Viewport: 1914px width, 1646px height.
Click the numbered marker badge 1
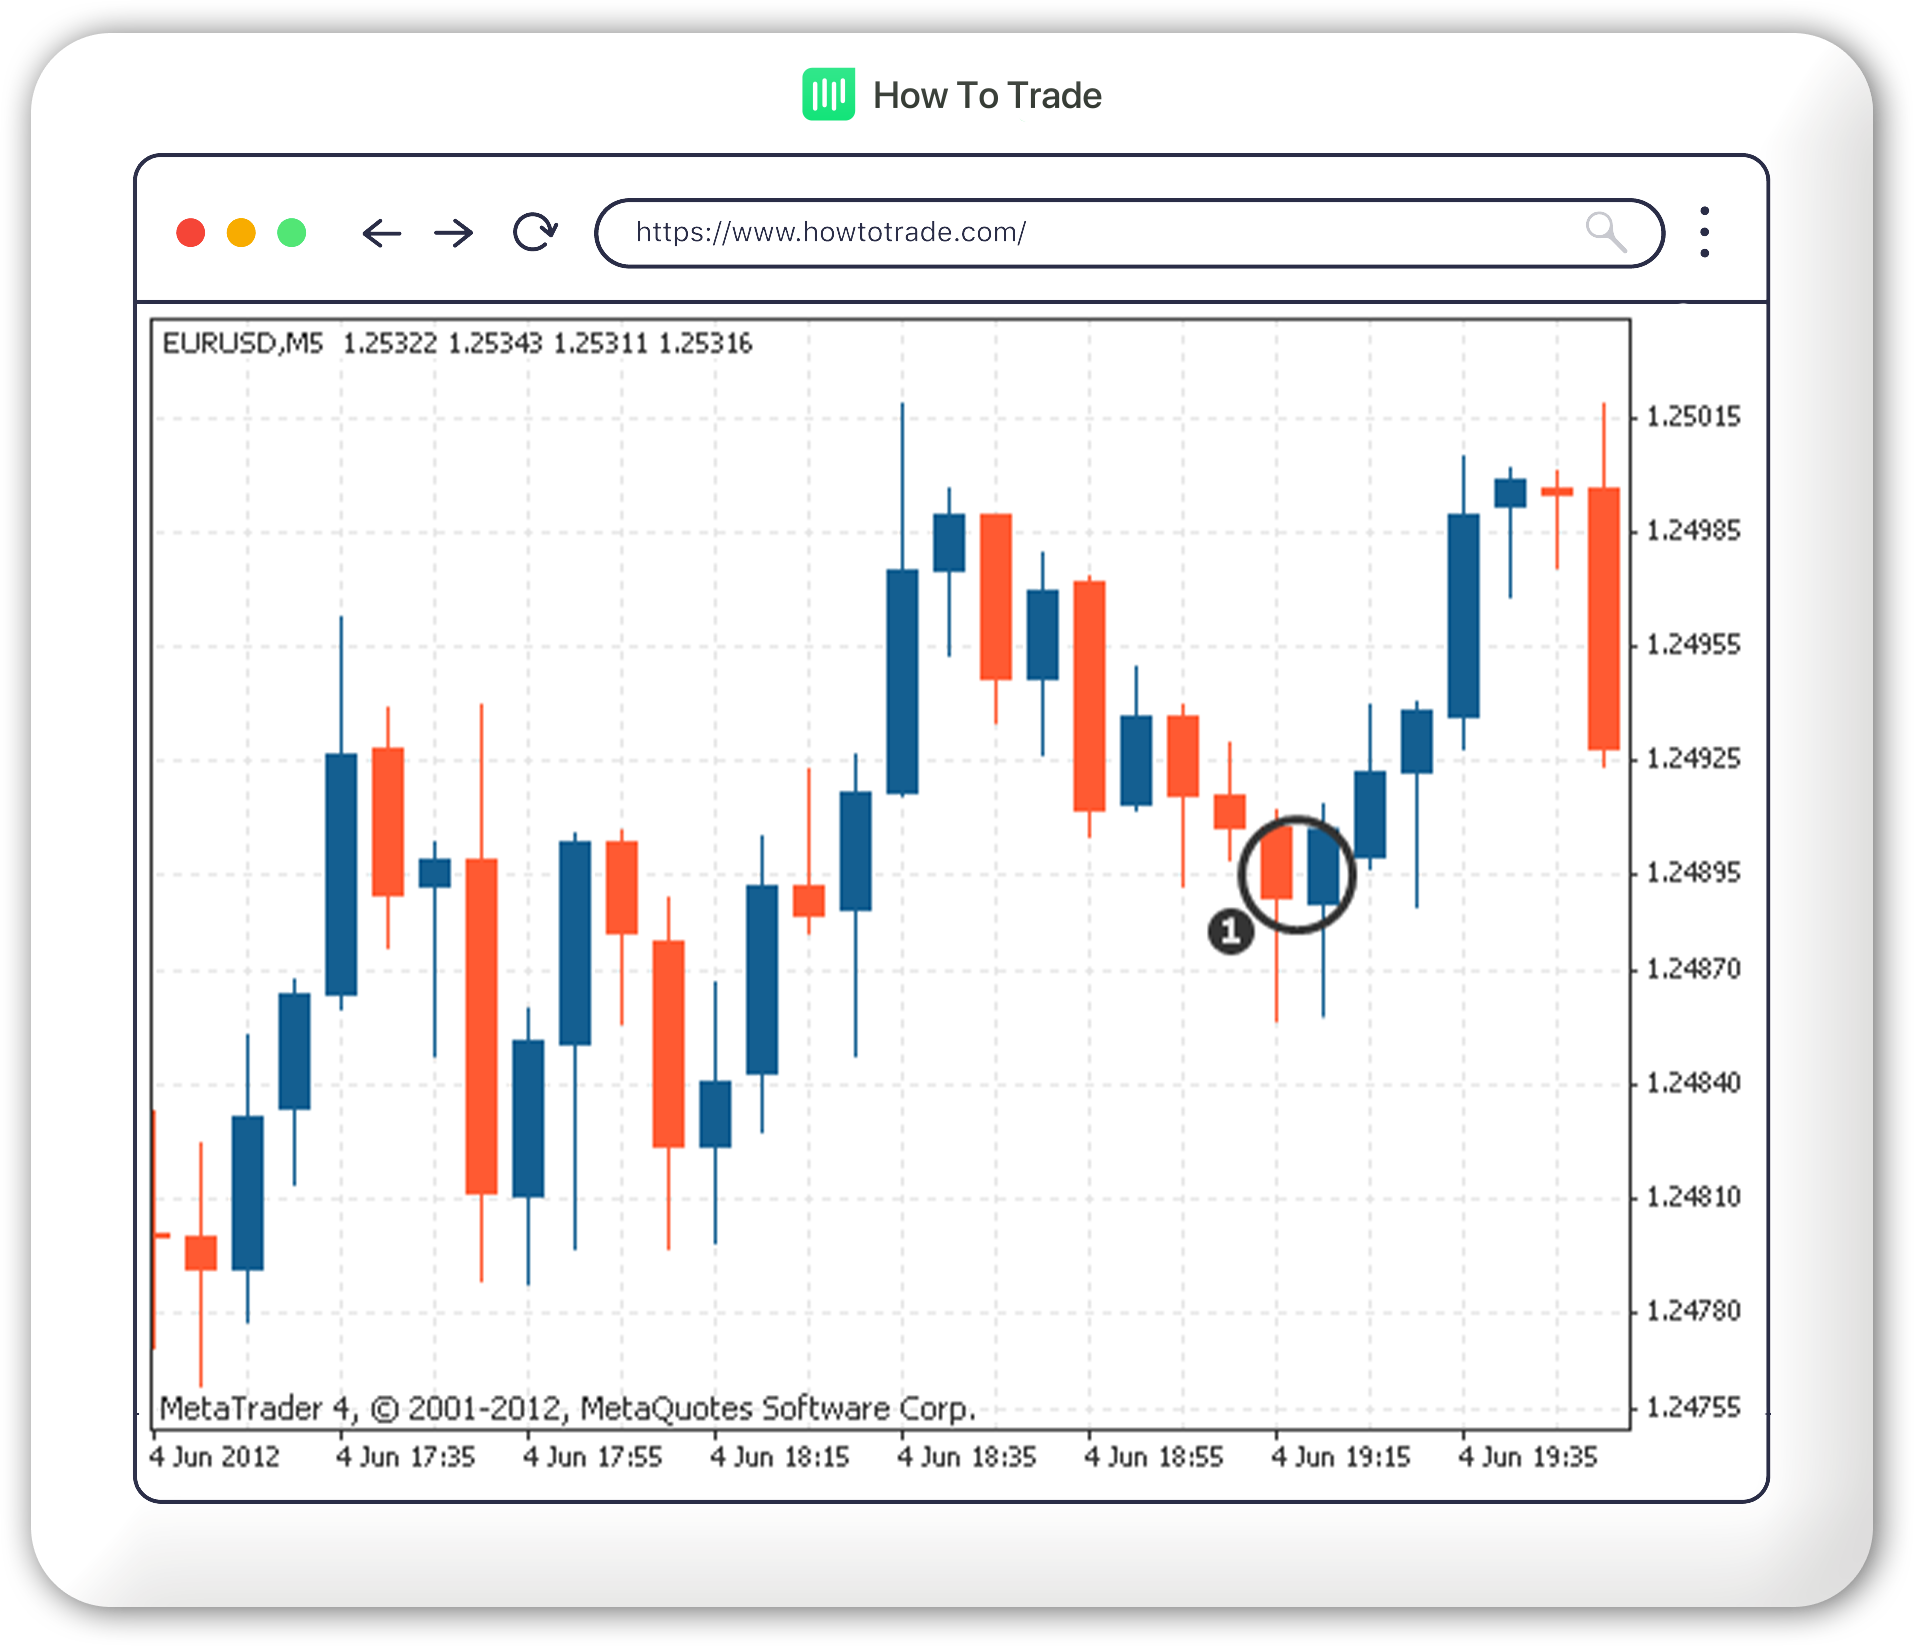point(1230,930)
